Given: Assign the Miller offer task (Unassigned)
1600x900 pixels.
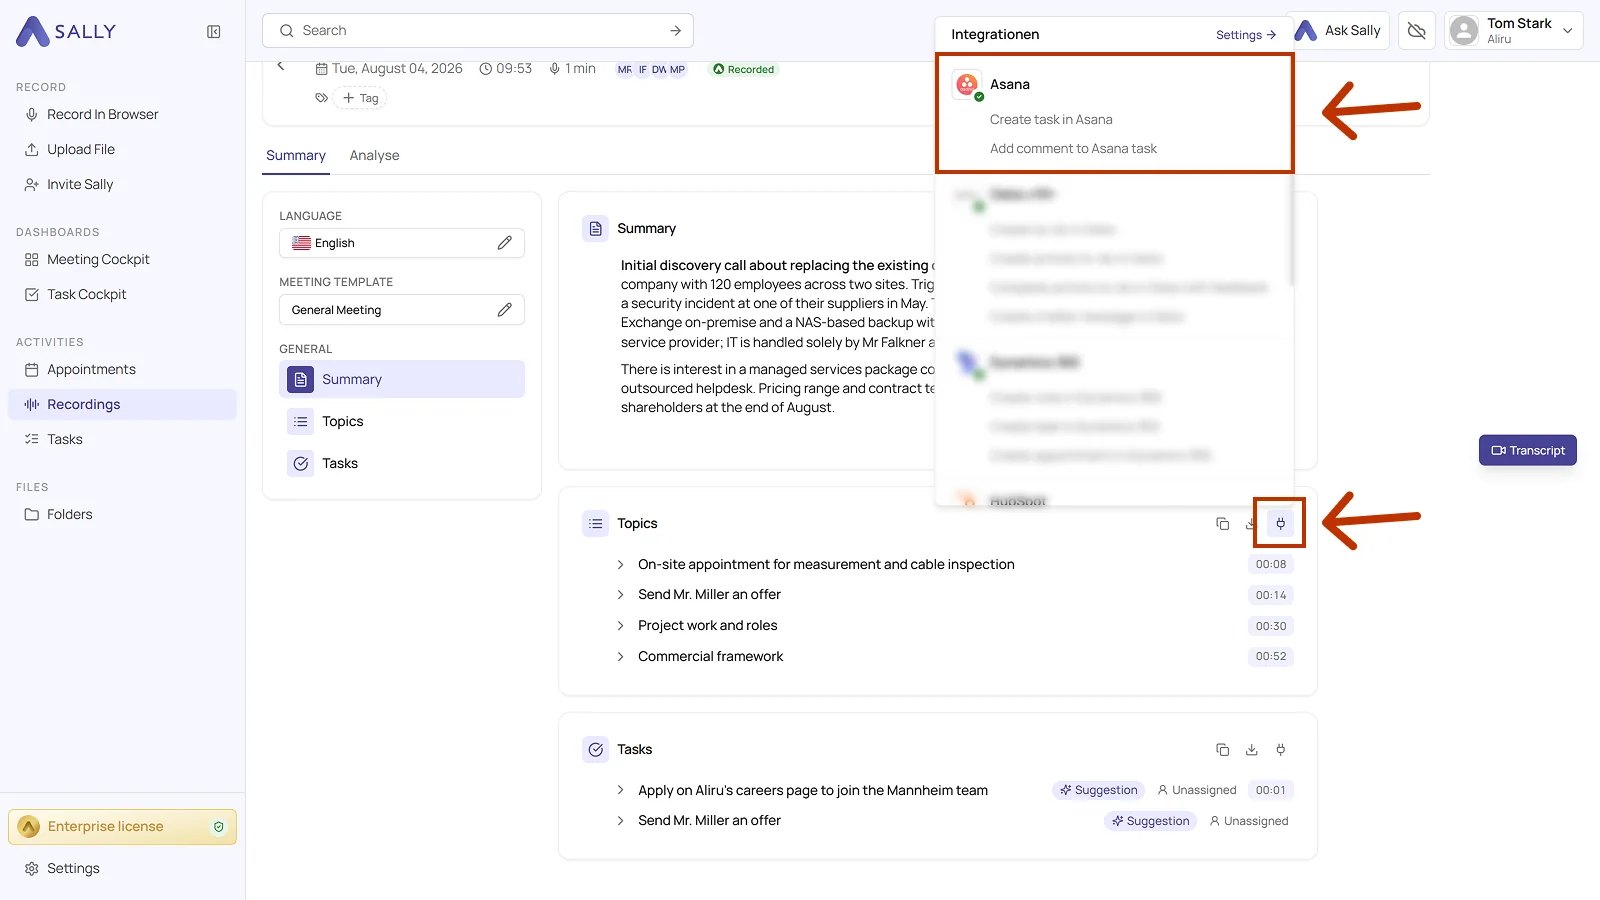Looking at the screenshot, I should (1249, 821).
